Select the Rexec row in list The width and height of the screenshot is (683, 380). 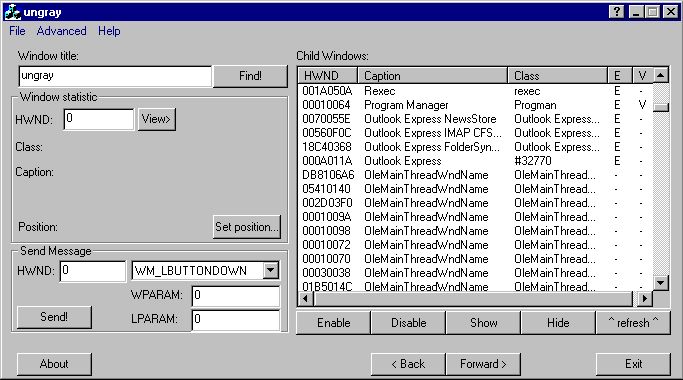pyautogui.click(x=476, y=91)
